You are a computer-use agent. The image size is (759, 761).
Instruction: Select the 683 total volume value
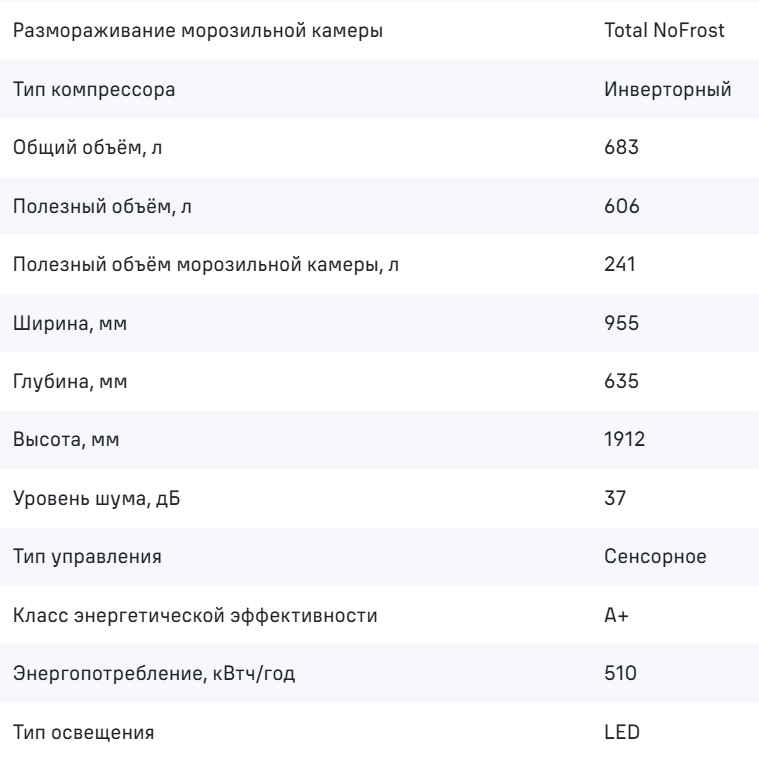621,148
